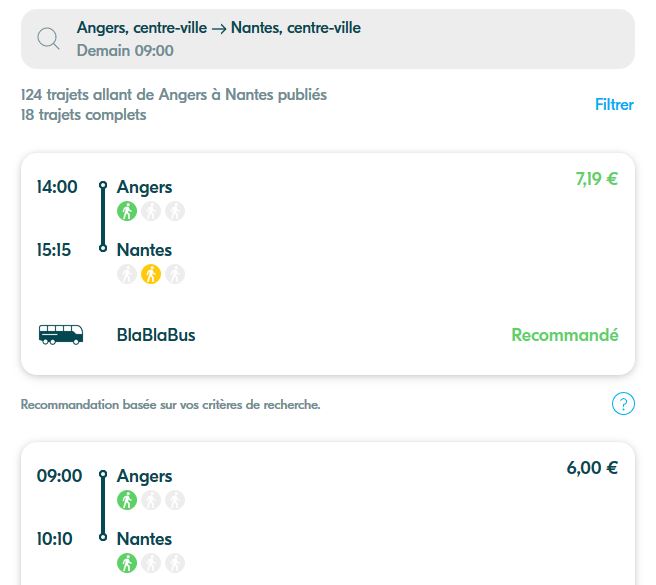Viewport: 656px width, 585px height.
Task: Click the last grey walking icon under Angers 14:00
Action: (175, 211)
